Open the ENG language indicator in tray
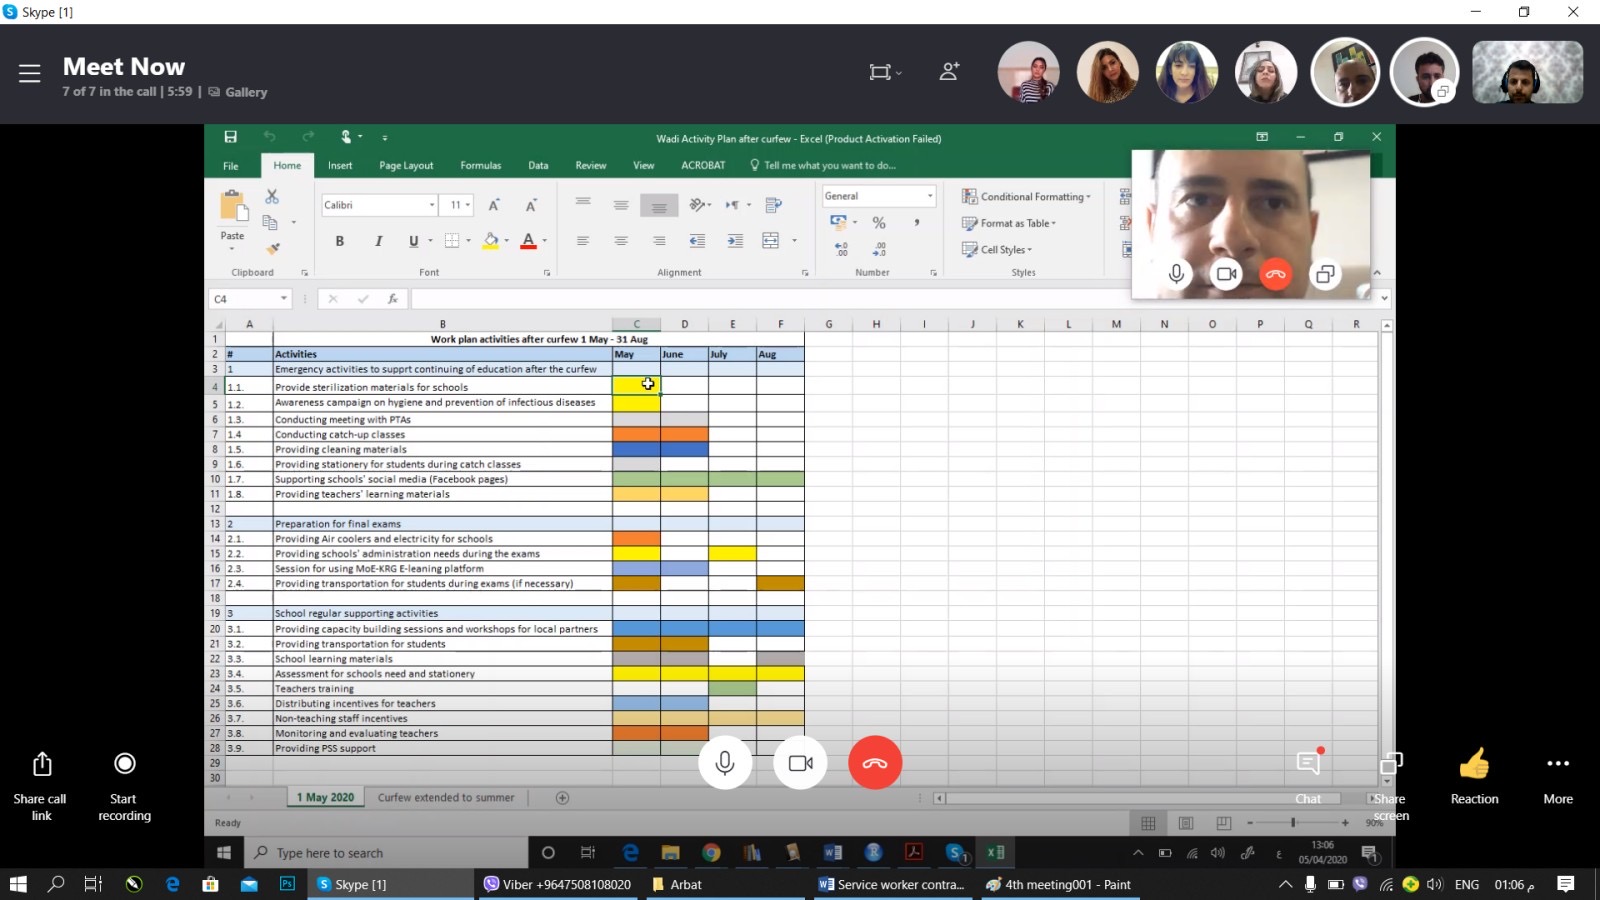1600x900 pixels. pos(1466,884)
